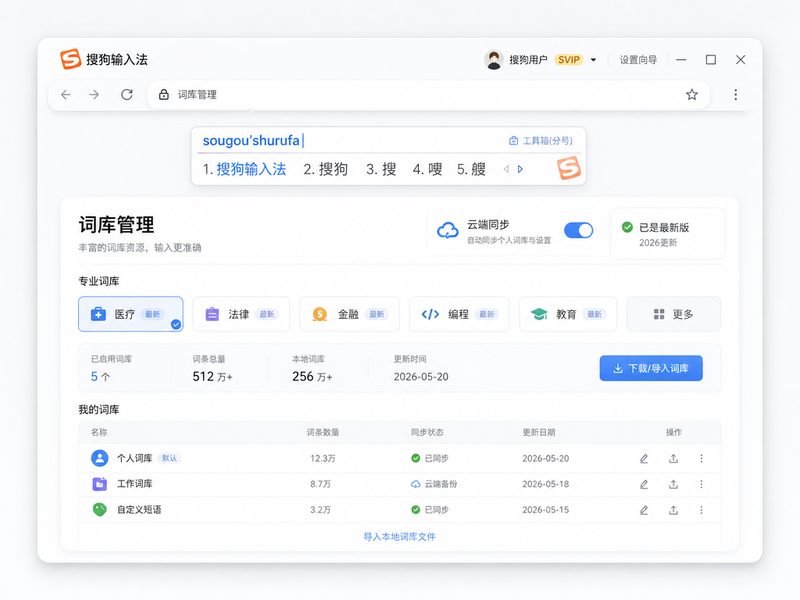Click the 词条数量 column header
This screenshot has width=800, height=600.
[323, 432]
